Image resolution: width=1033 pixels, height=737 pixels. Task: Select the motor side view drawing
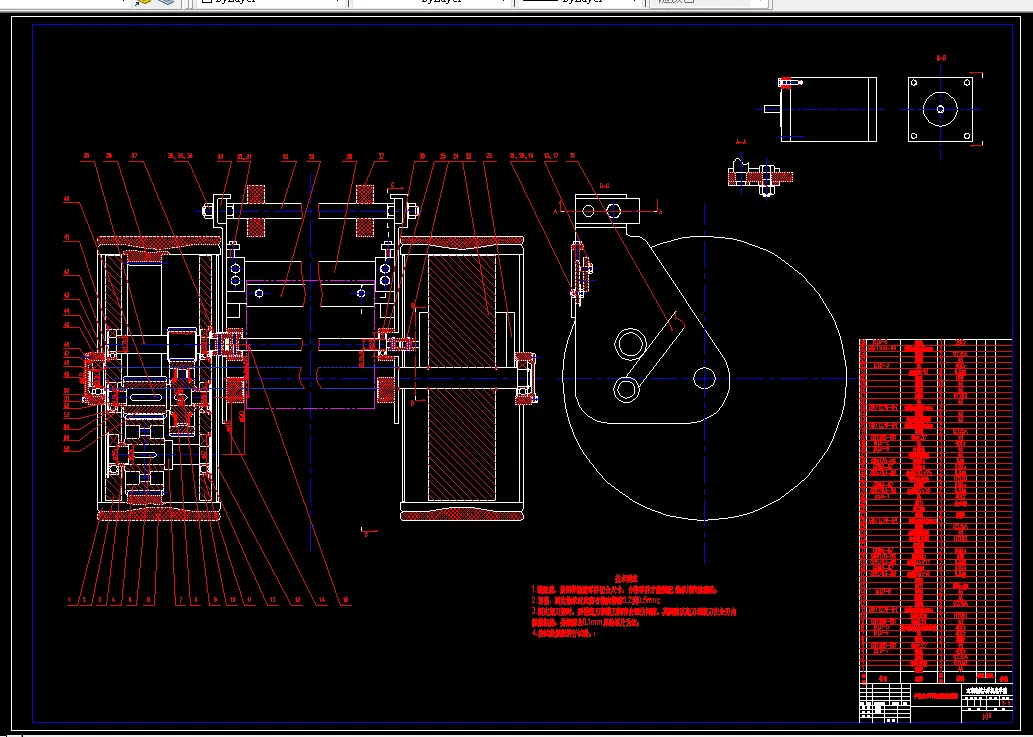(821, 109)
